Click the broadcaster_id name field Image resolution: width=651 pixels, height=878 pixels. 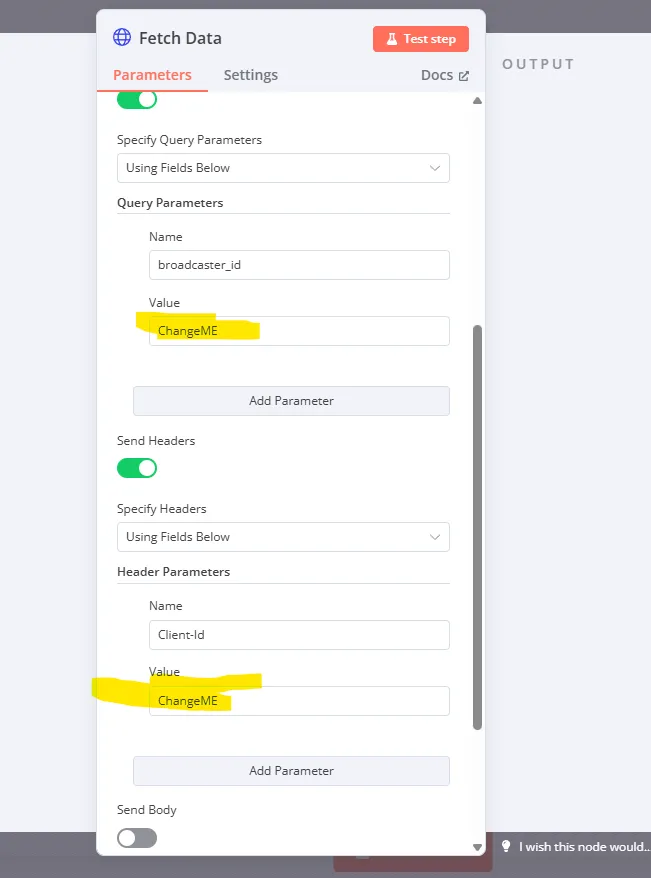pyautogui.click(x=299, y=265)
